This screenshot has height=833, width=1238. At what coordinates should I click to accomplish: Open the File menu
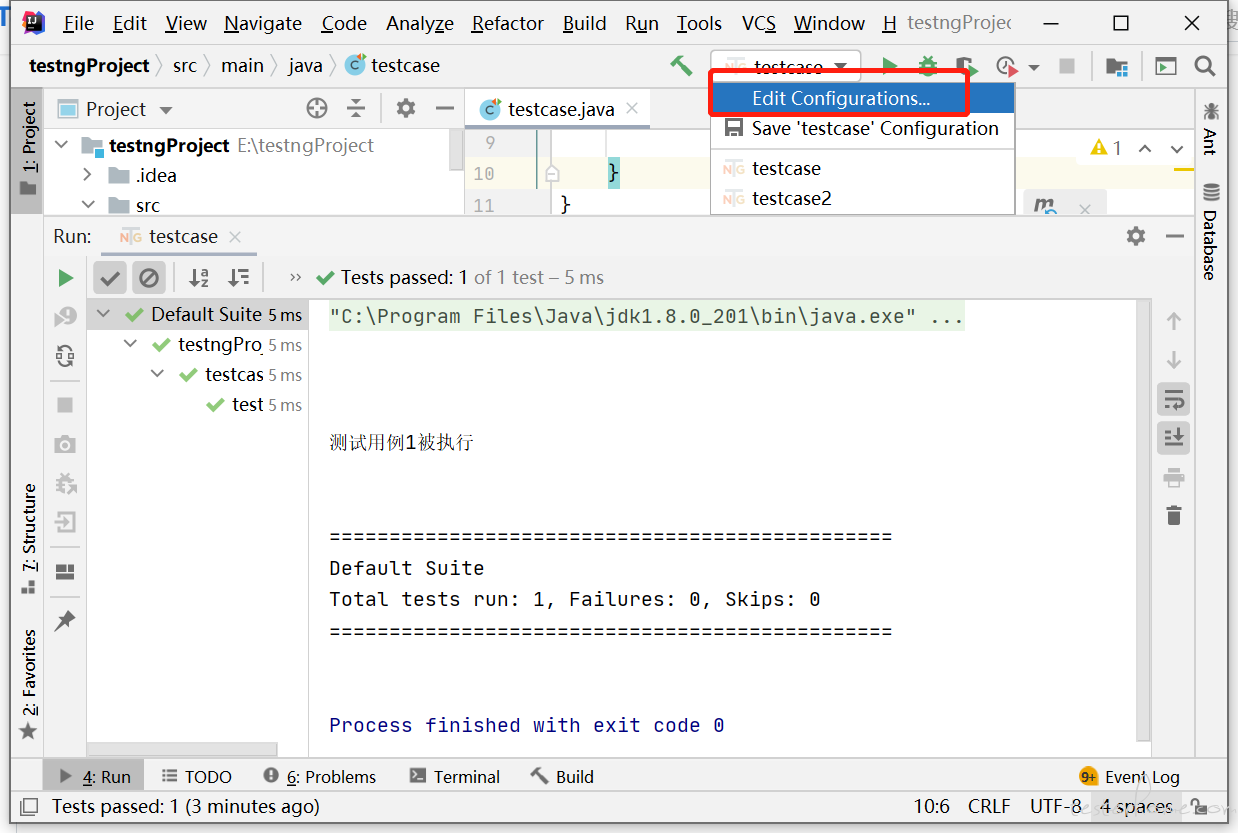pyautogui.click(x=78, y=23)
